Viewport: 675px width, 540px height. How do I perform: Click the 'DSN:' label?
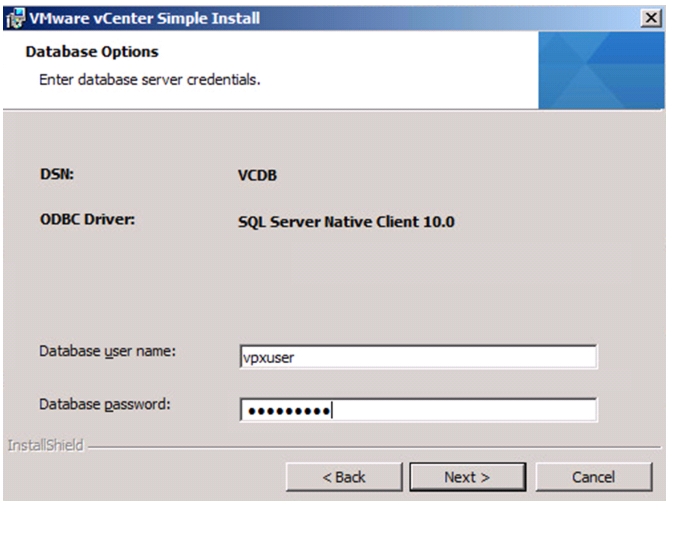pyautogui.click(x=57, y=174)
